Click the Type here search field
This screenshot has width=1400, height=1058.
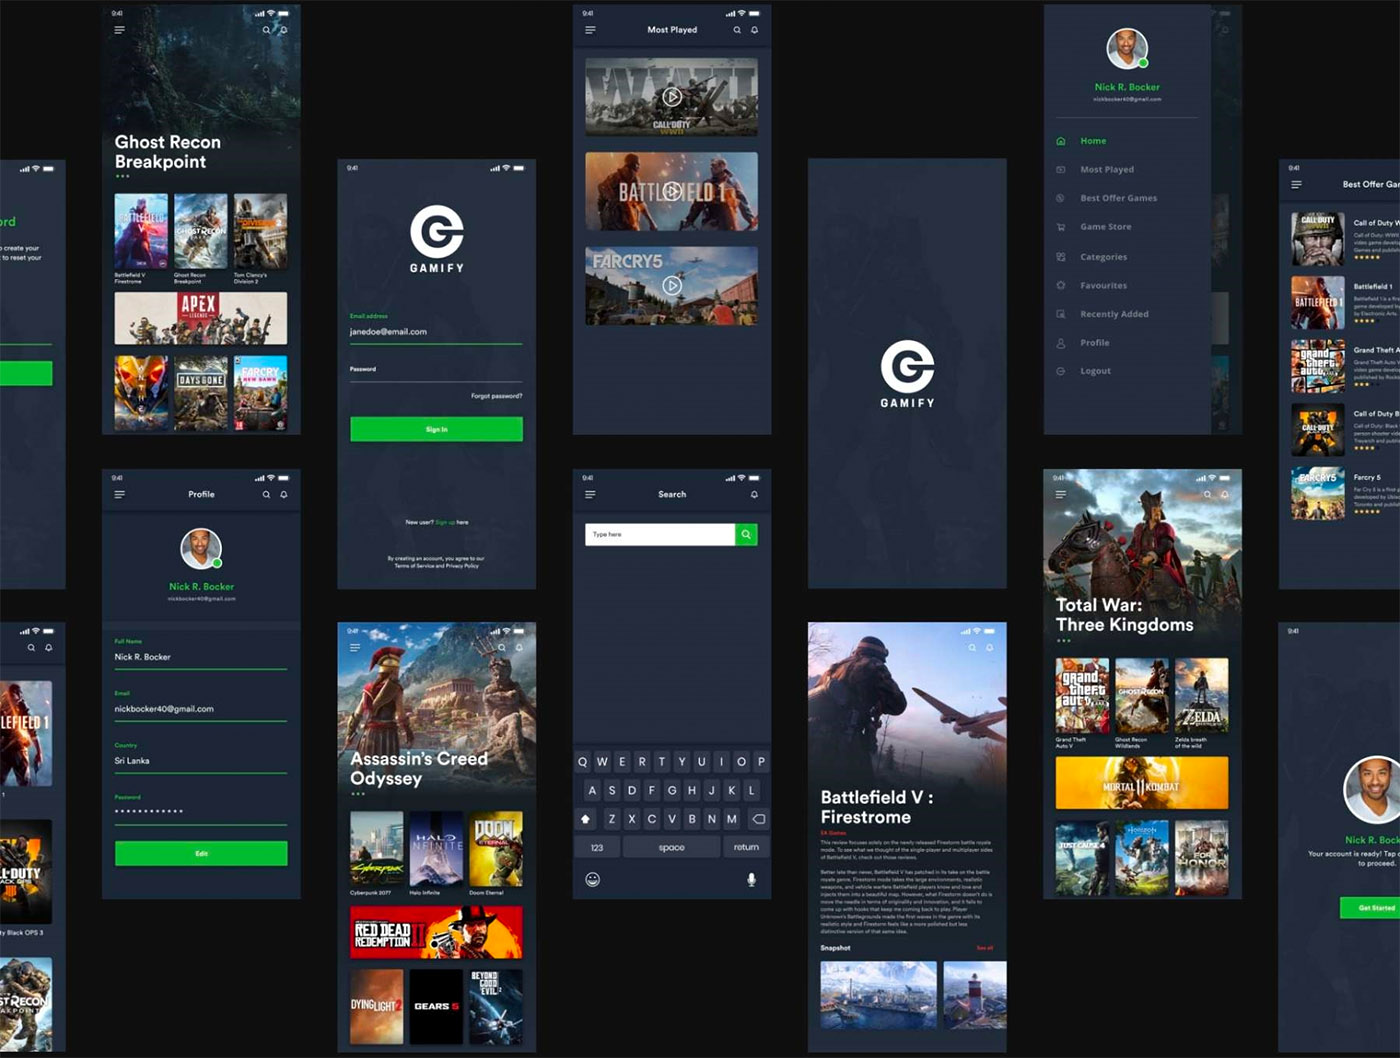pyautogui.click(x=659, y=534)
